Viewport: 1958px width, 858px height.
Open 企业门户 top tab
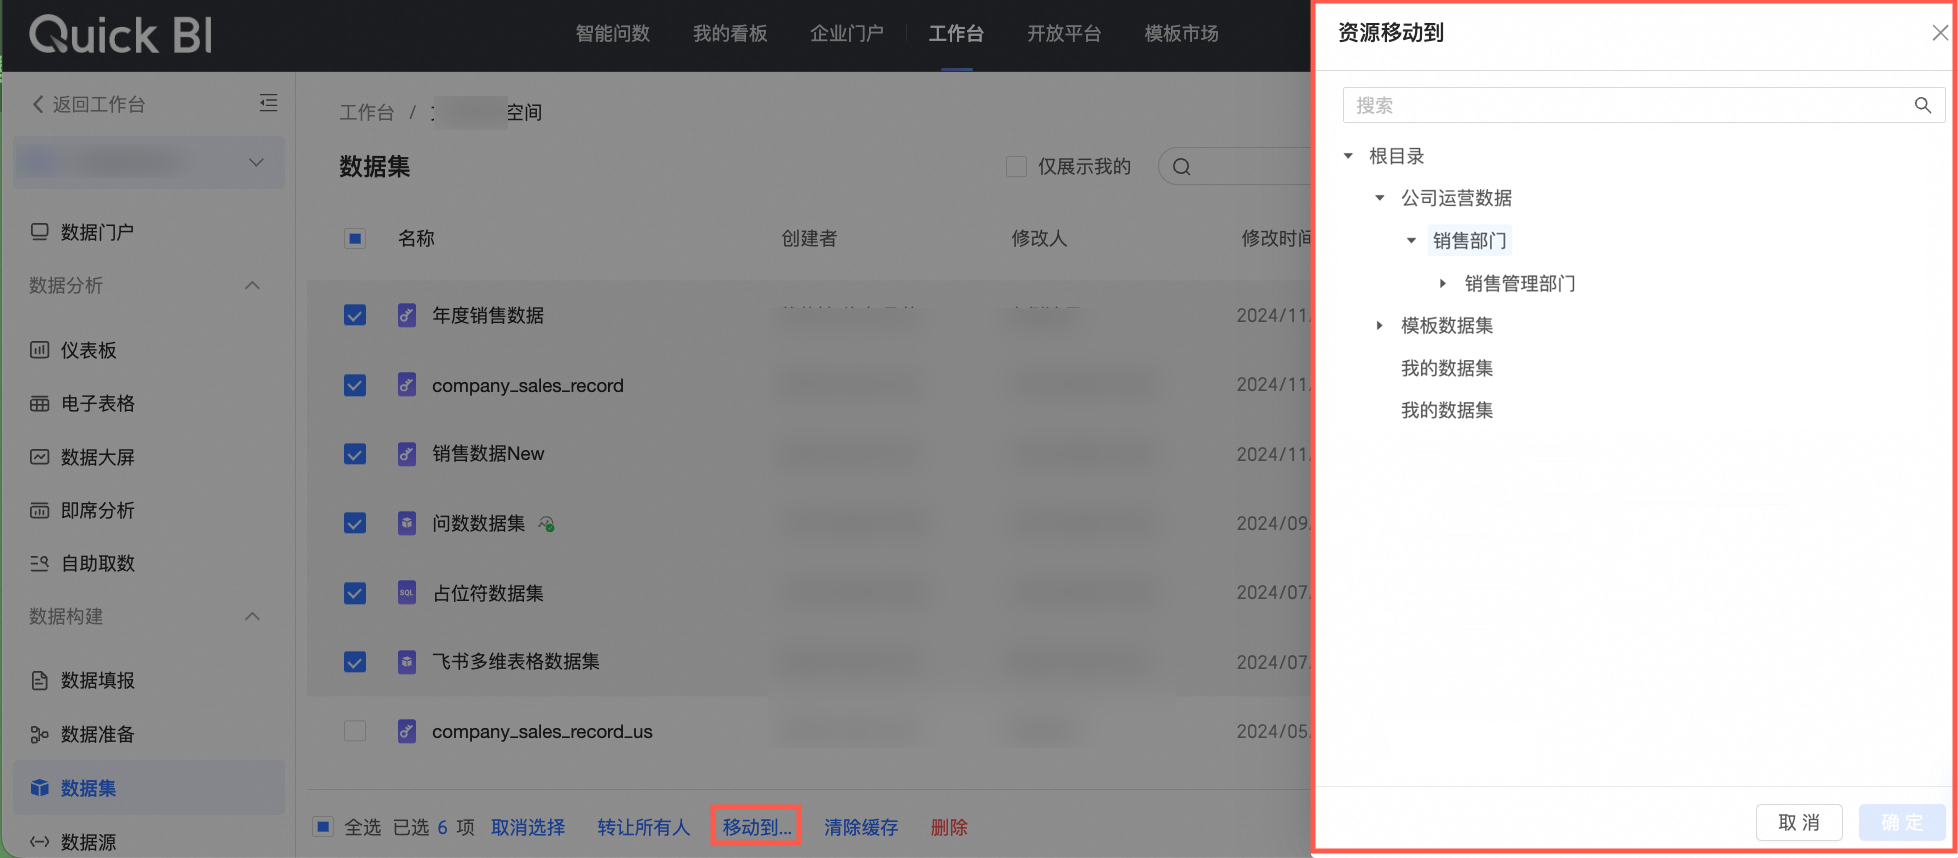click(x=847, y=34)
